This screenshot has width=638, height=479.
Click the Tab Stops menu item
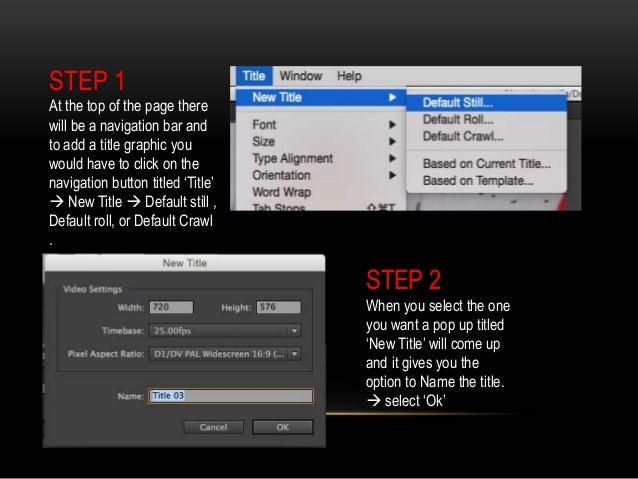point(321,207)
